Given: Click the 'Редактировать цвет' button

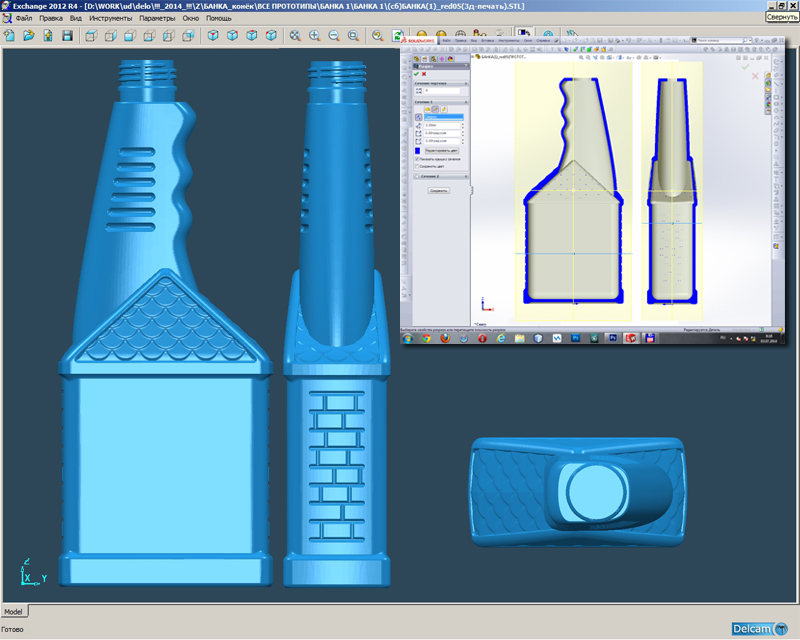Looking at the screenshot, I should 442,151.
